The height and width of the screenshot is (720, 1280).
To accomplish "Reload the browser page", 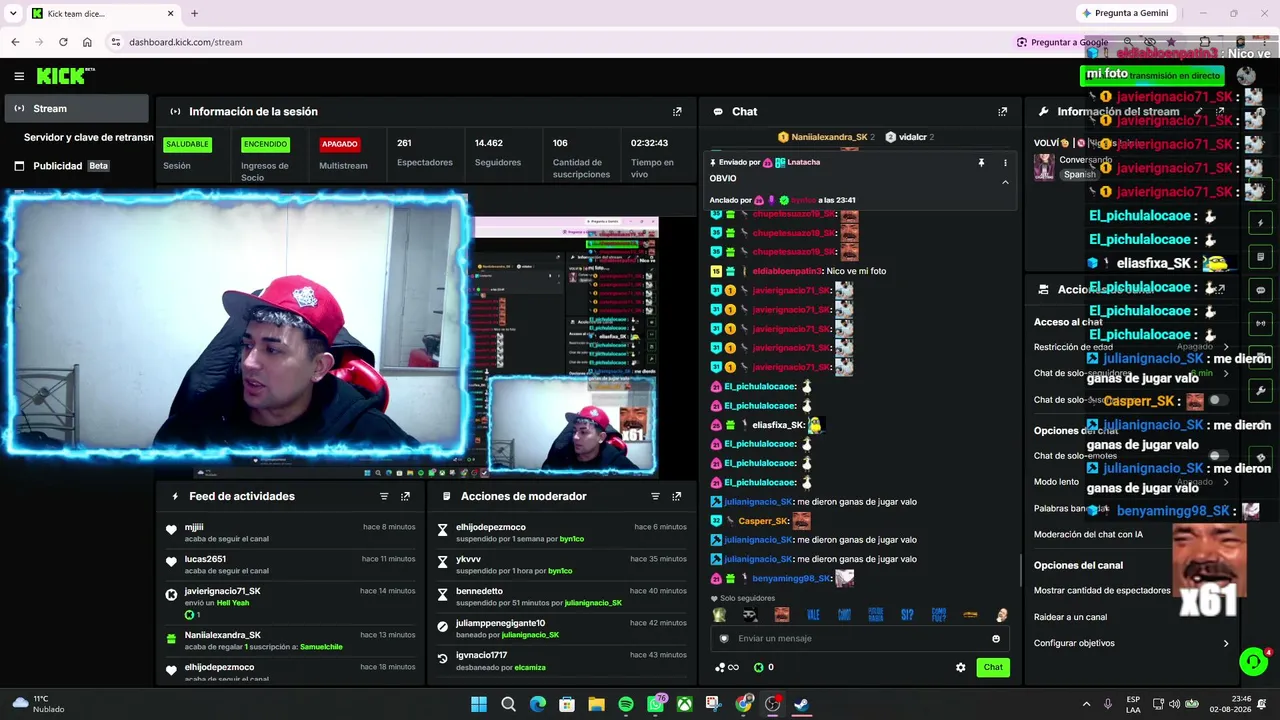I will (x=63, y=42).
